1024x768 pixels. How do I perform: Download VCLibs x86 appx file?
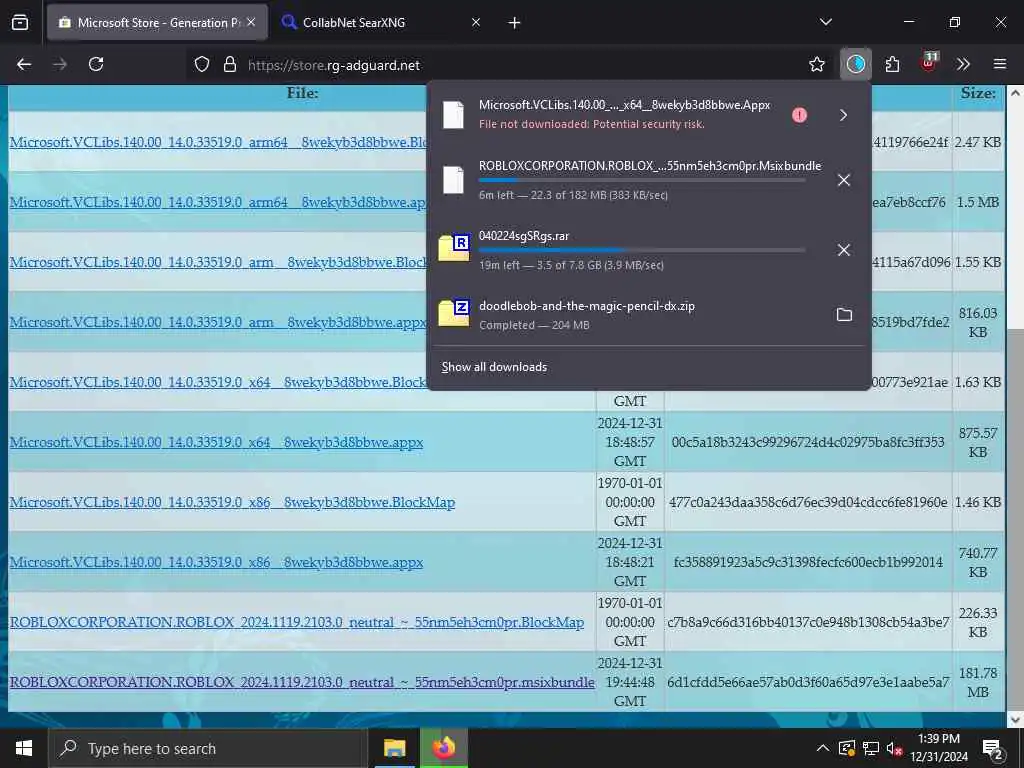(x=216, y=563)
